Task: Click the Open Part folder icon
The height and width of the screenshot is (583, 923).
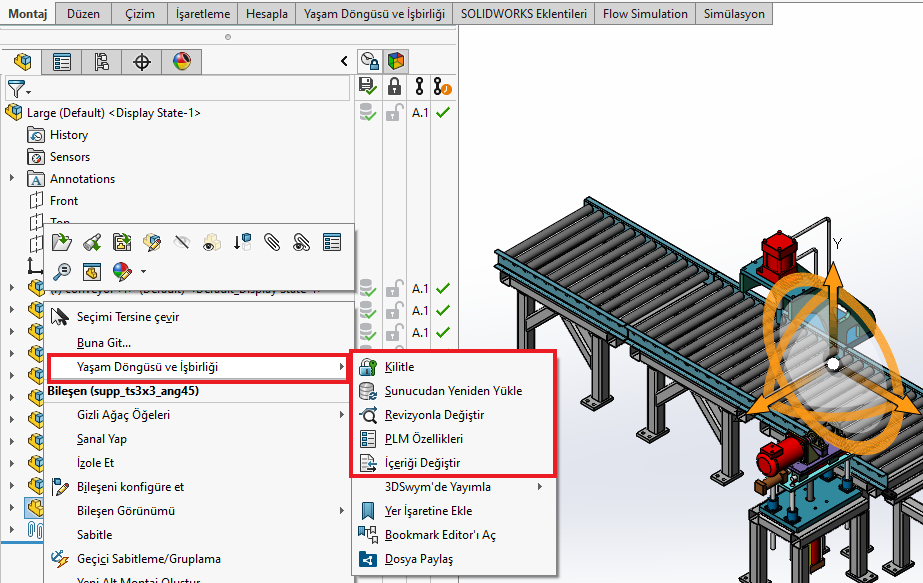Action: click(x=62, y=241)
